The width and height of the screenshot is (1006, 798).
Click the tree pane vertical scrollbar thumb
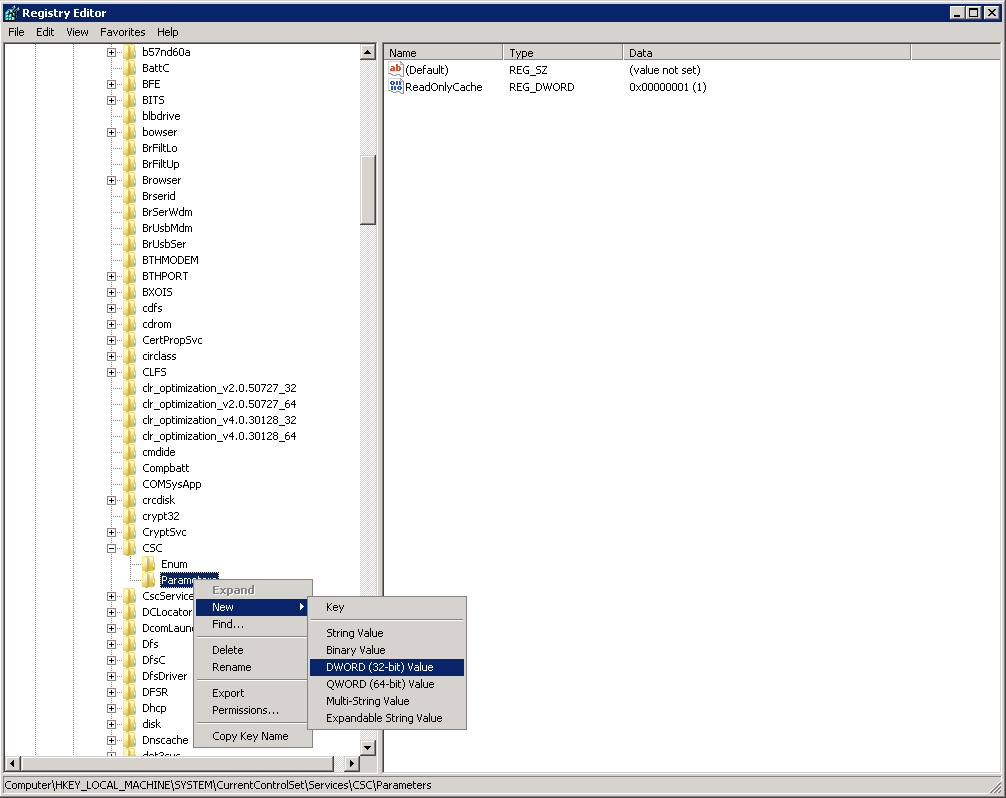[x=368, y=190]
